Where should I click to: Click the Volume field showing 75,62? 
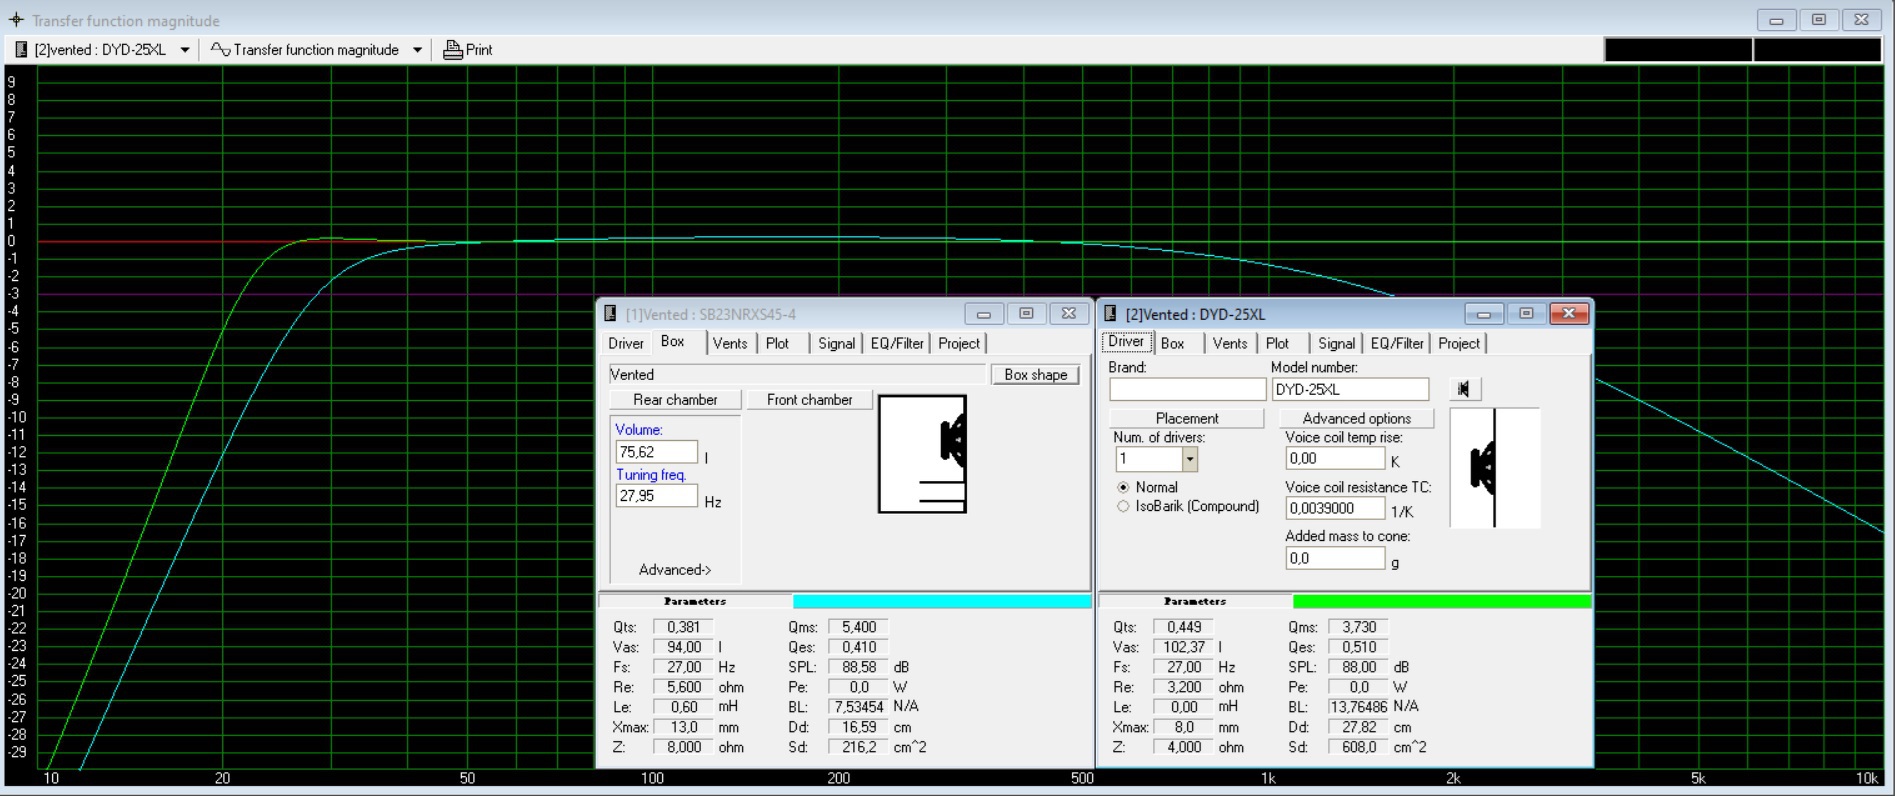pyautogui.click(x=656, y=452)
